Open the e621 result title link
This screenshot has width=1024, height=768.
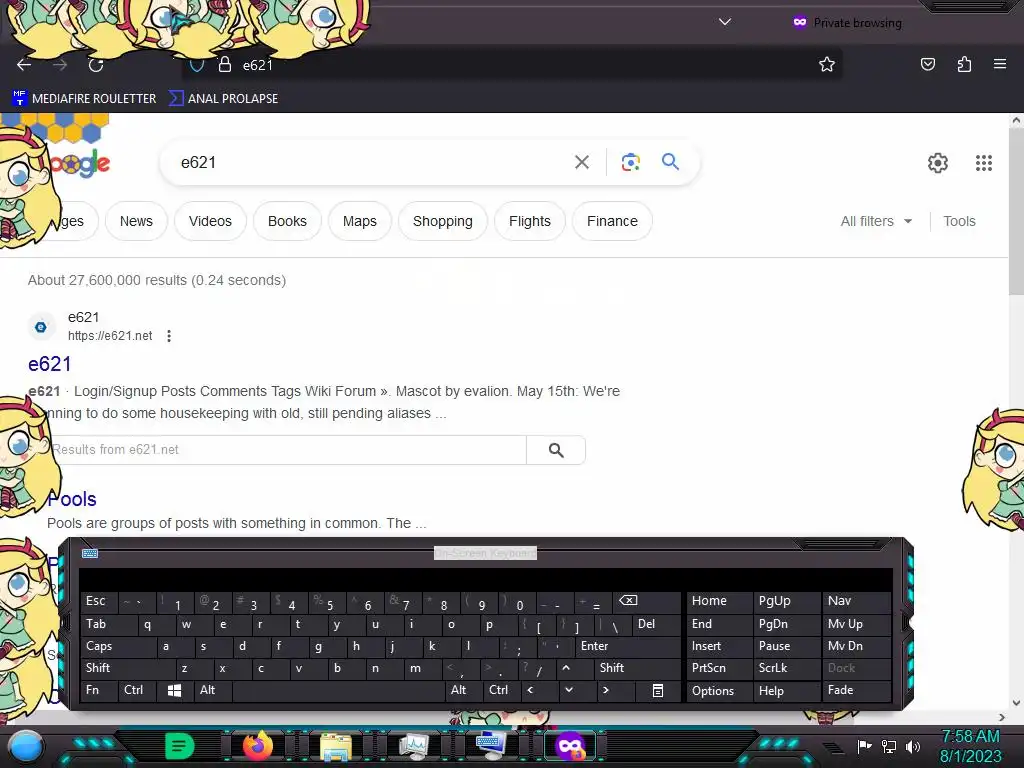click(x=50, y=364)
